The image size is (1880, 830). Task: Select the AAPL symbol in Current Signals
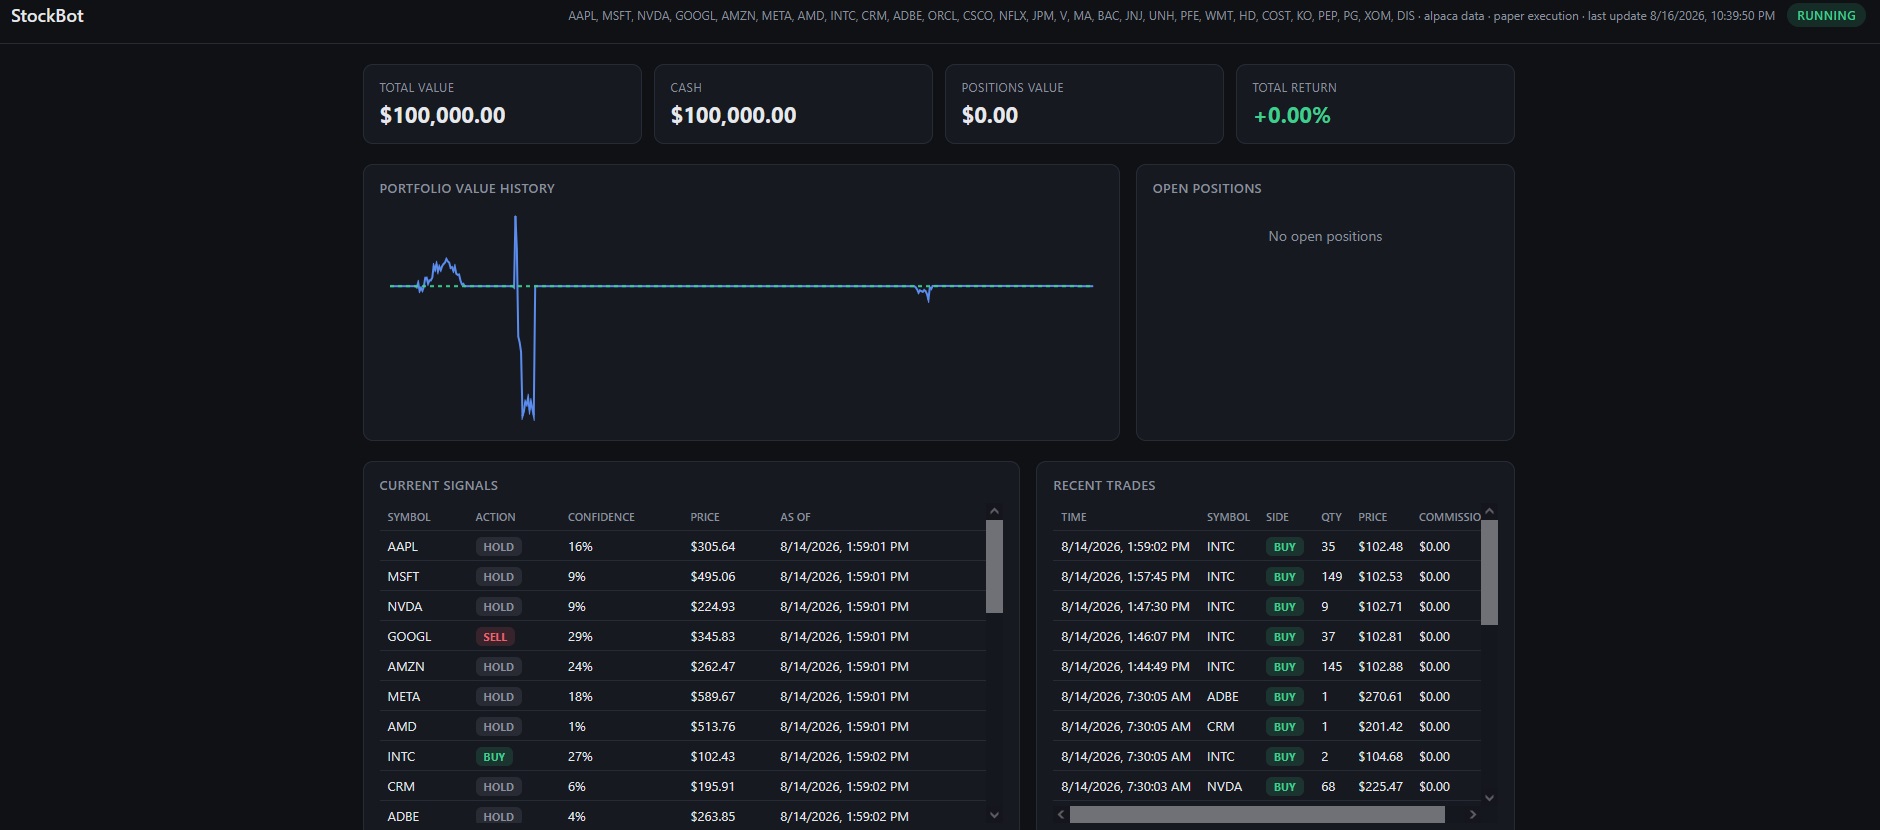[x=403, y=547]
